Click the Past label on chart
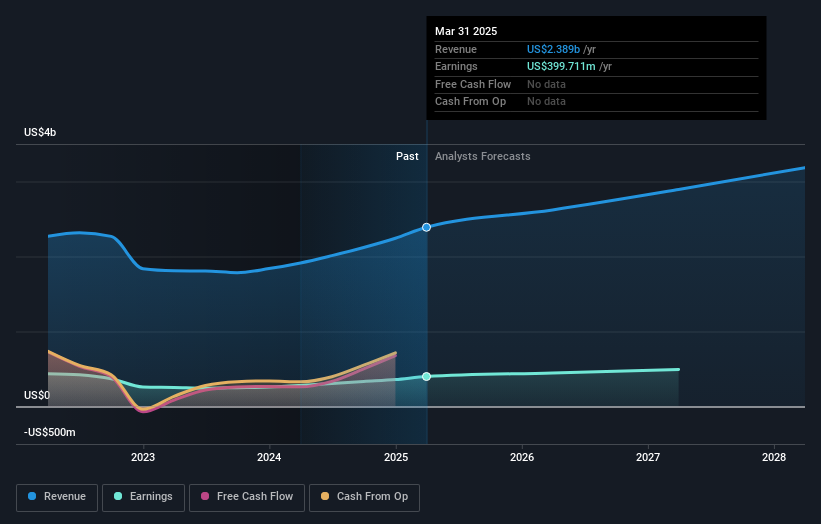The height and width of the screenshot is (524, 821). [407, 157]
